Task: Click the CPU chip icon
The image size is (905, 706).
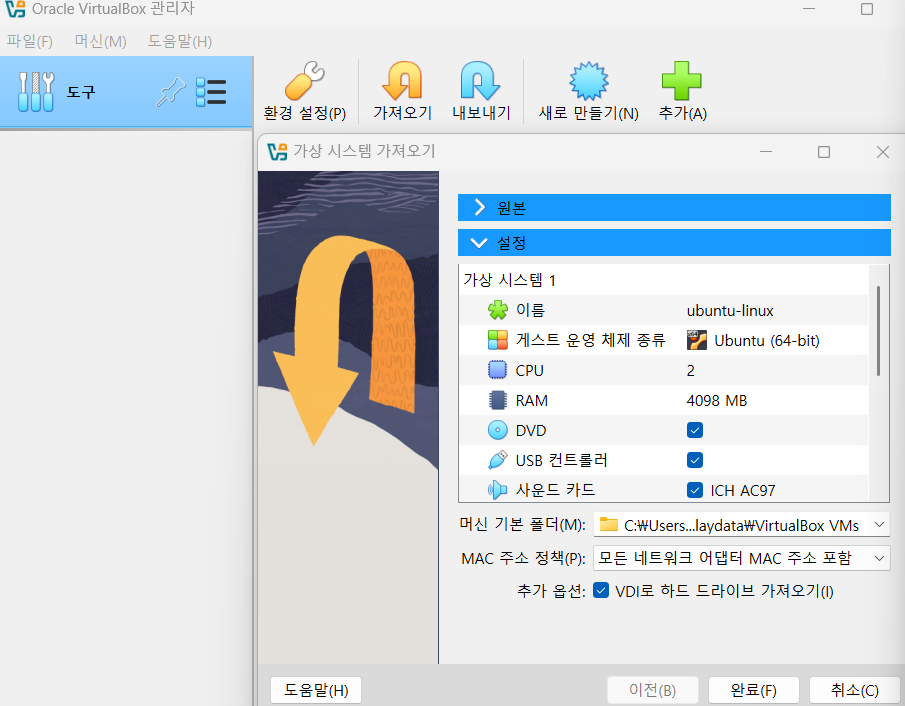Action: pyautogui.click(x=498, y=370)
